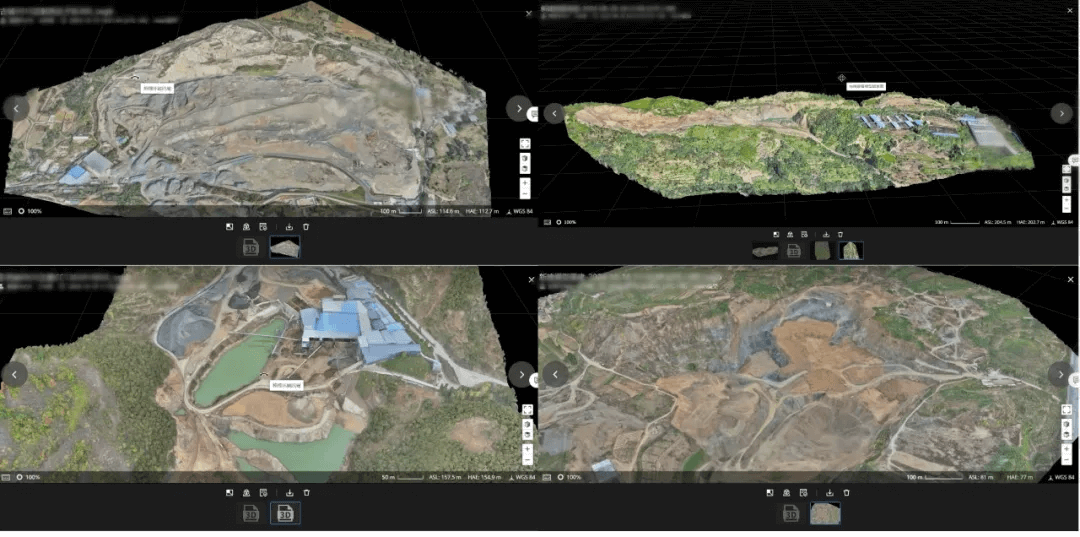Zoom in on the ASL 81 m model
The width and height of the screenshot is (1080, 537).
tap(1066, 448)
